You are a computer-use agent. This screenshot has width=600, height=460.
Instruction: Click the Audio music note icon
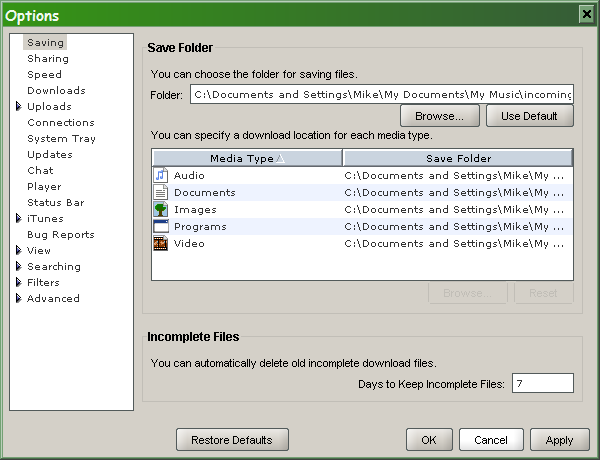(160, 175)
